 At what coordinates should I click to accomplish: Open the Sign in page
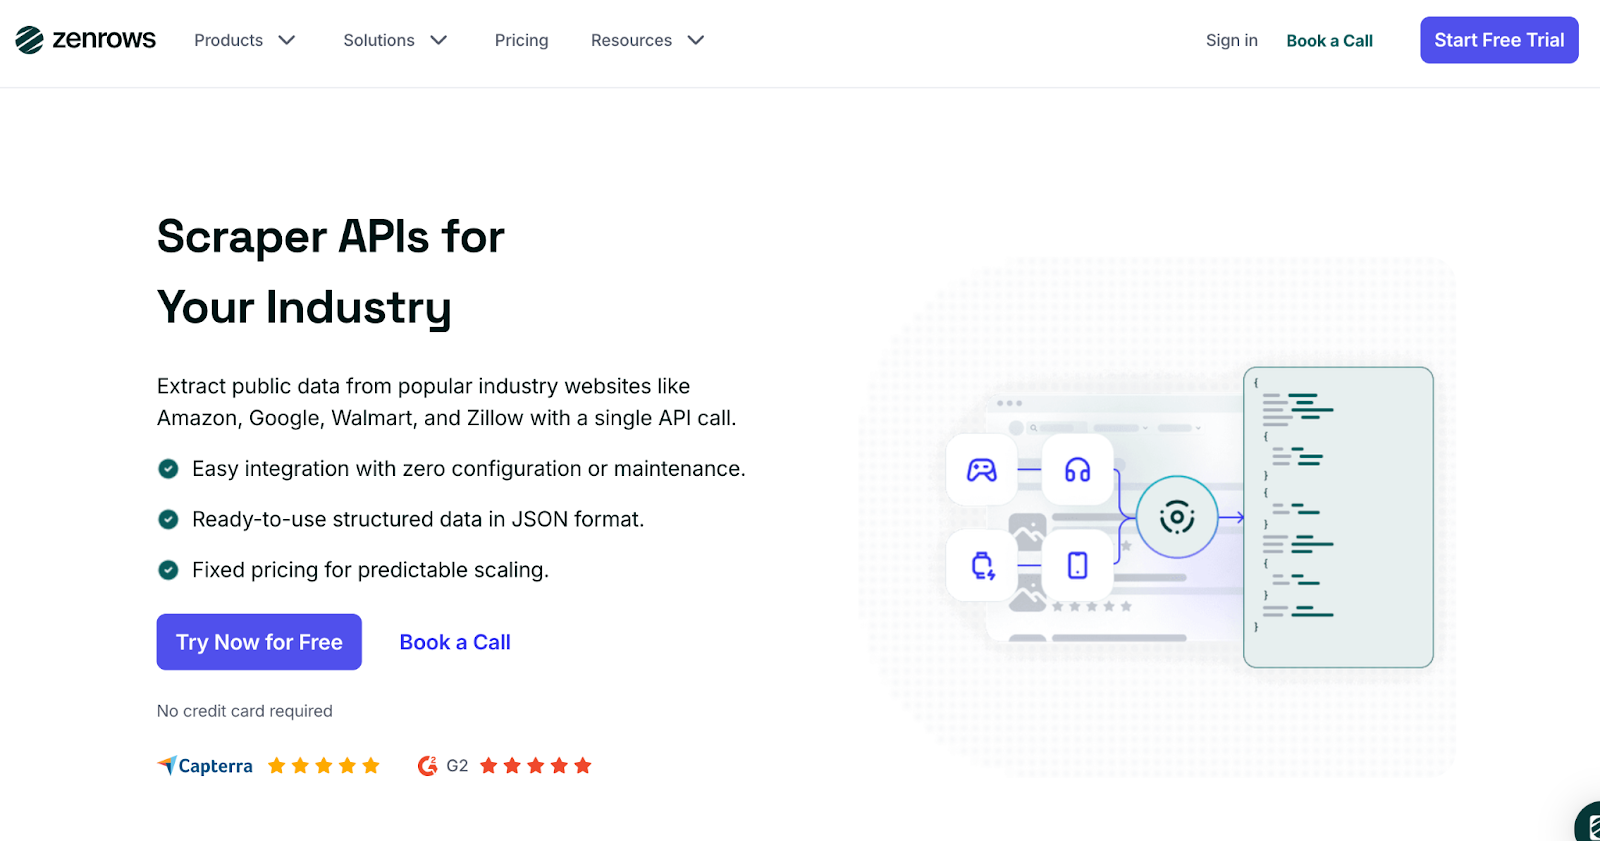point(1231,40)
